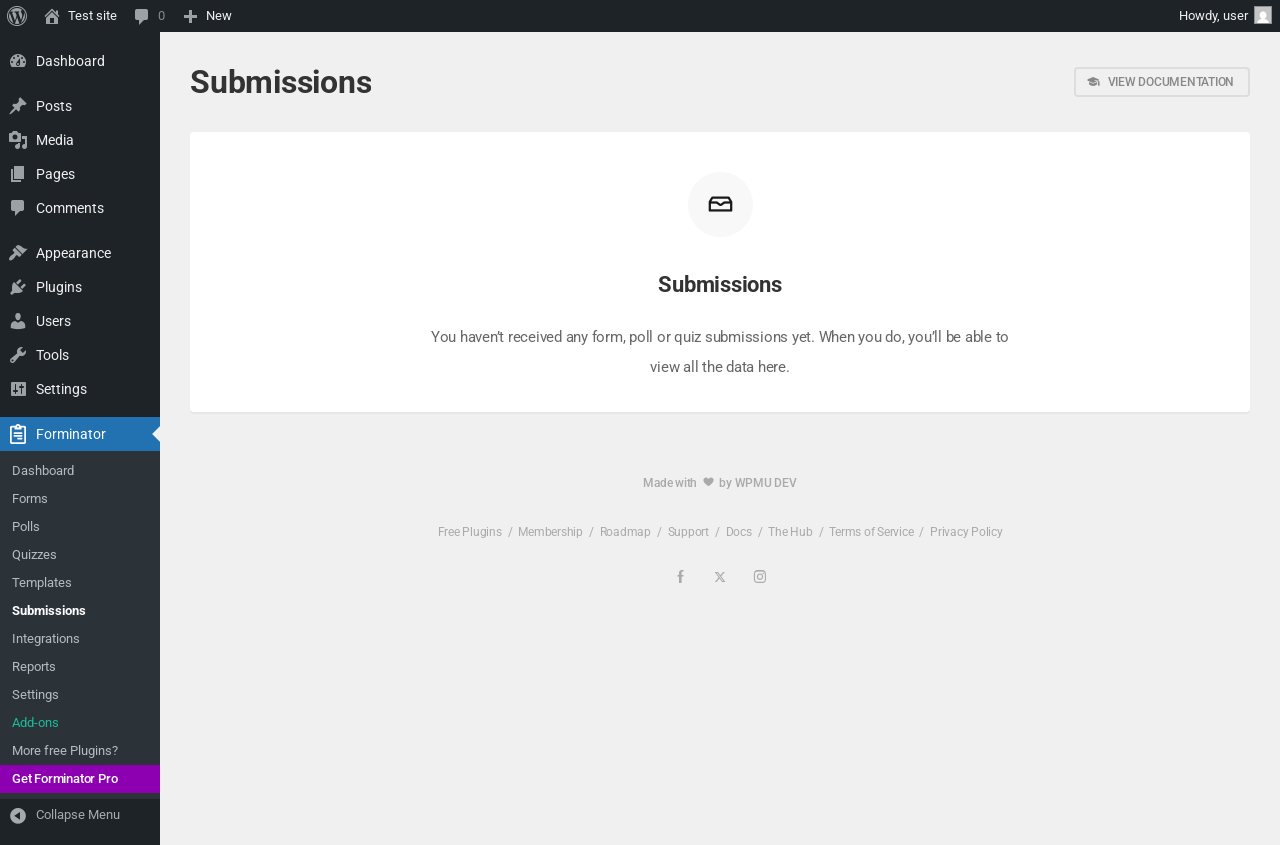Open the X social icon in footer

point(720,577)
